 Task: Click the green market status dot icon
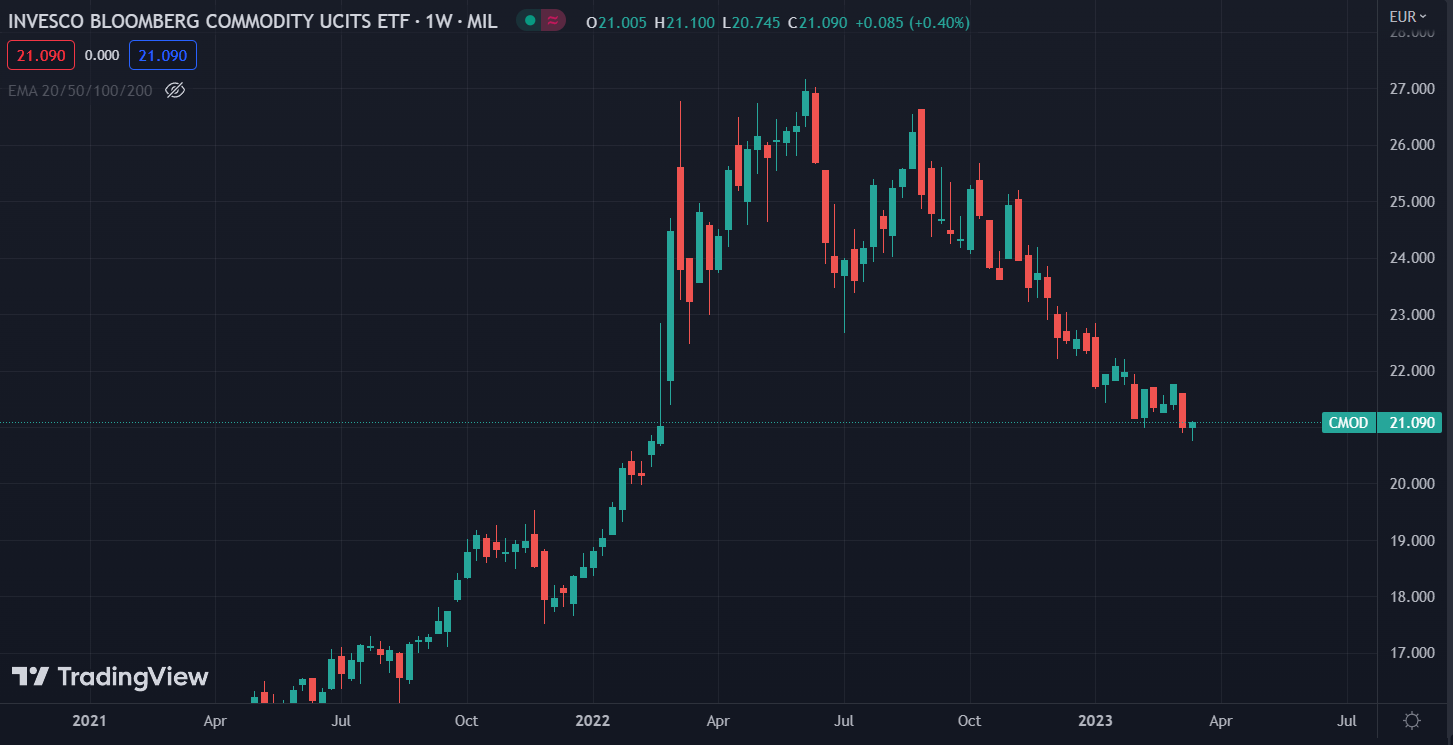(530, 20)
